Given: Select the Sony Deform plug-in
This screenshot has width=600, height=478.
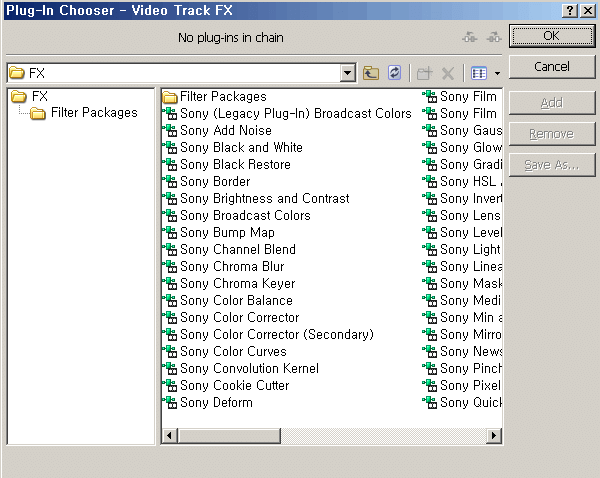Looking at the screenshot, I should pos(207,403).
